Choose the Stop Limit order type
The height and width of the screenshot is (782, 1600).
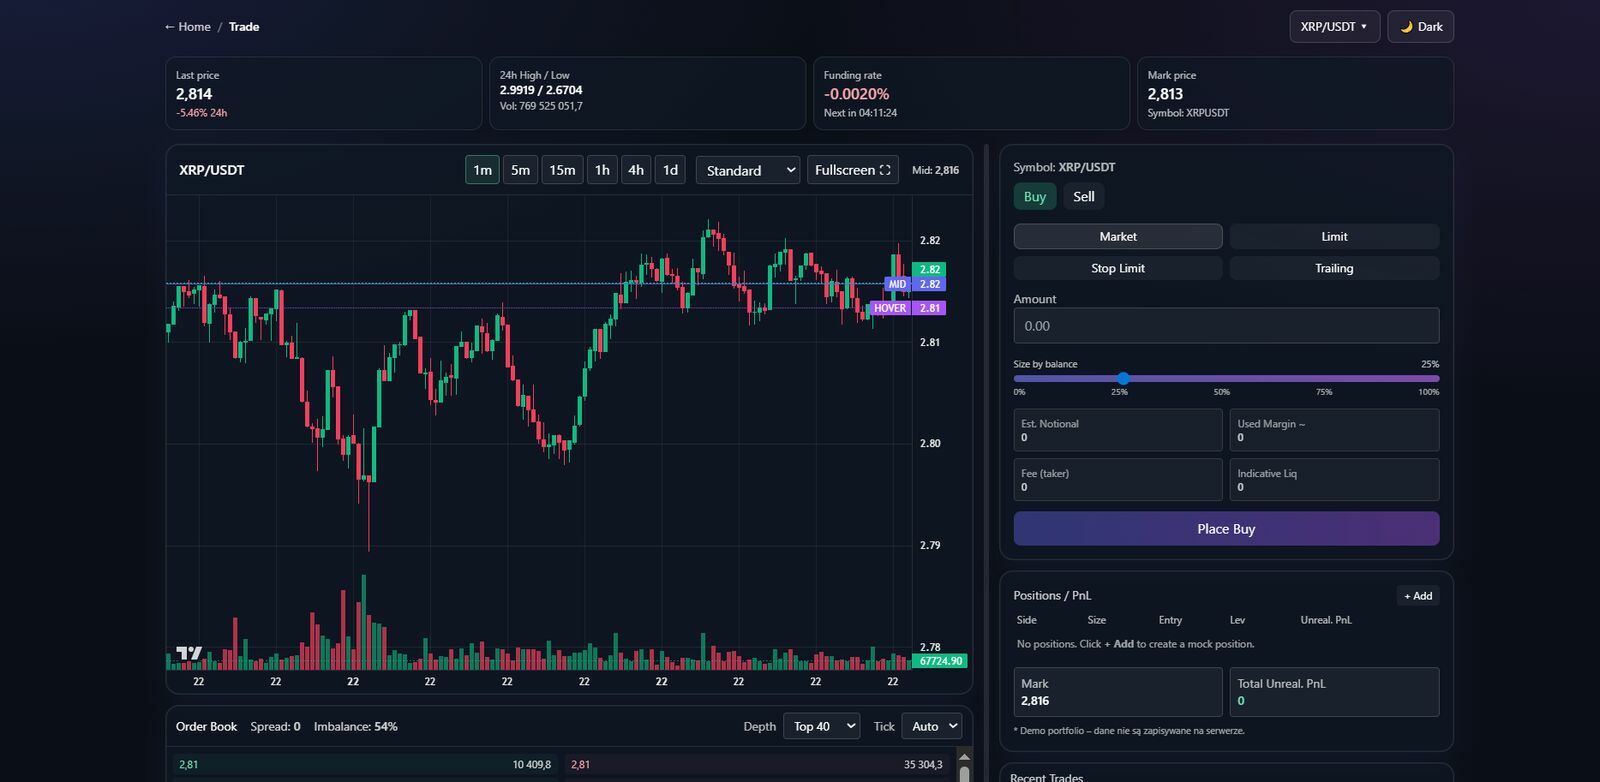[x=1117, y=268]
